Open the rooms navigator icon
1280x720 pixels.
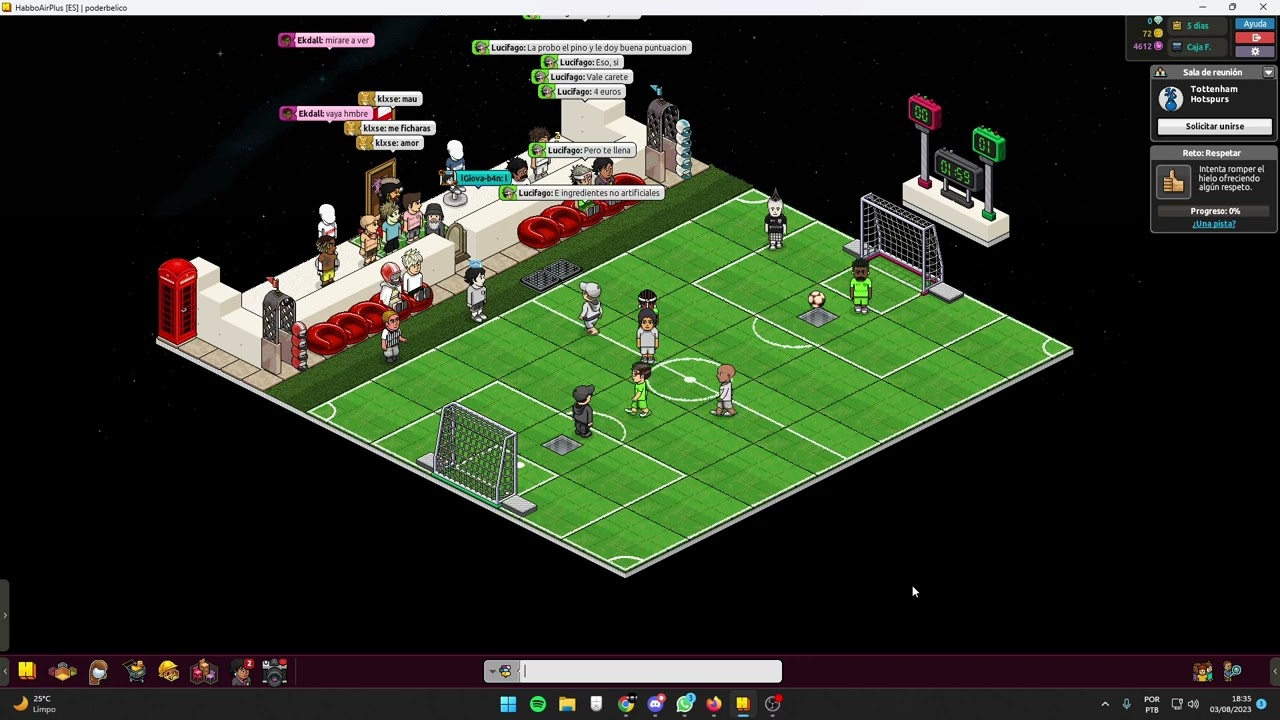(x=63, y=672)
